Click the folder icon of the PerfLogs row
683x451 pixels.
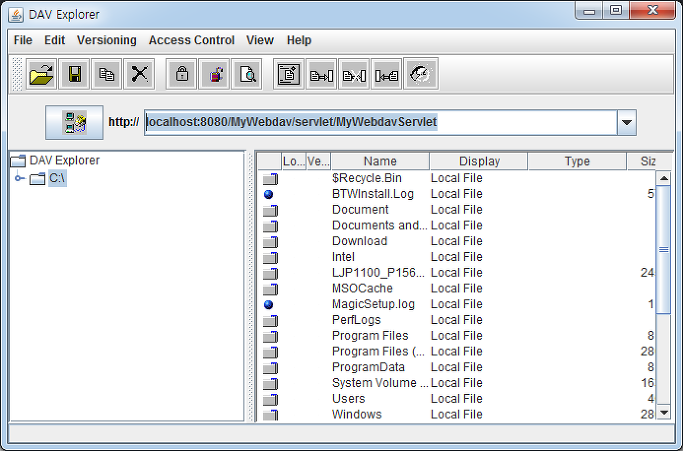tap(270, 320)
